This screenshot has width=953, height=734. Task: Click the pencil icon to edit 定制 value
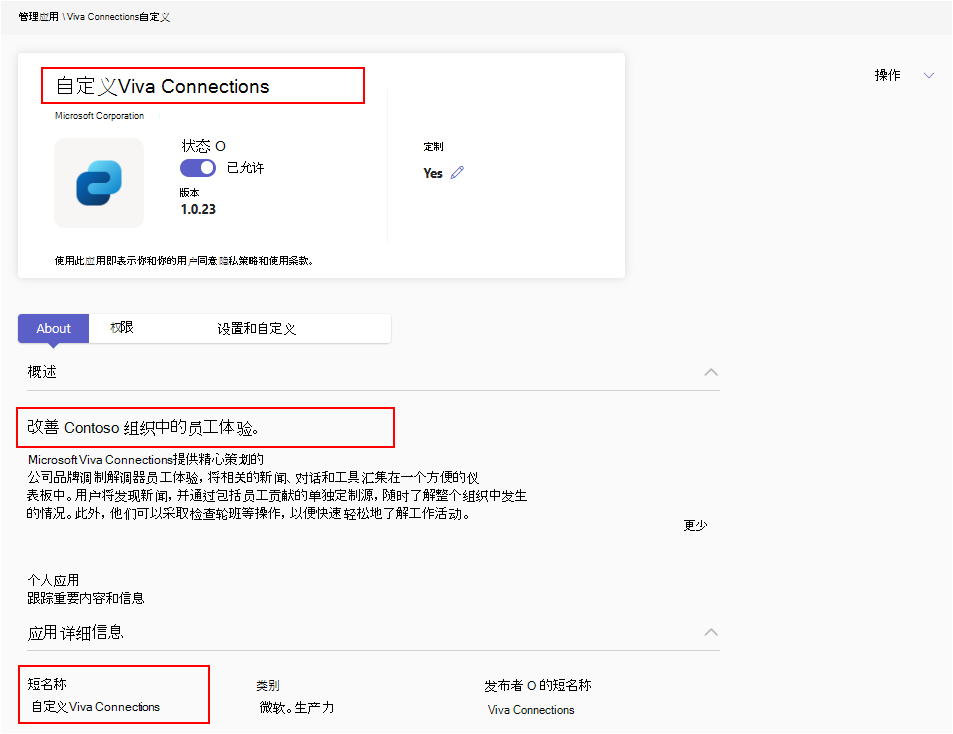(x=456, y=172)
